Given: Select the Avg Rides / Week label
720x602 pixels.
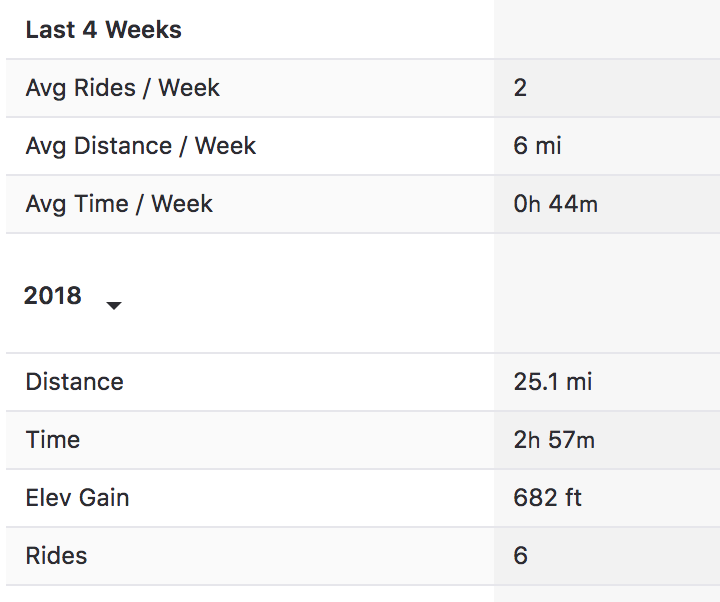Looking at the screenshot, I should (123, 88).
